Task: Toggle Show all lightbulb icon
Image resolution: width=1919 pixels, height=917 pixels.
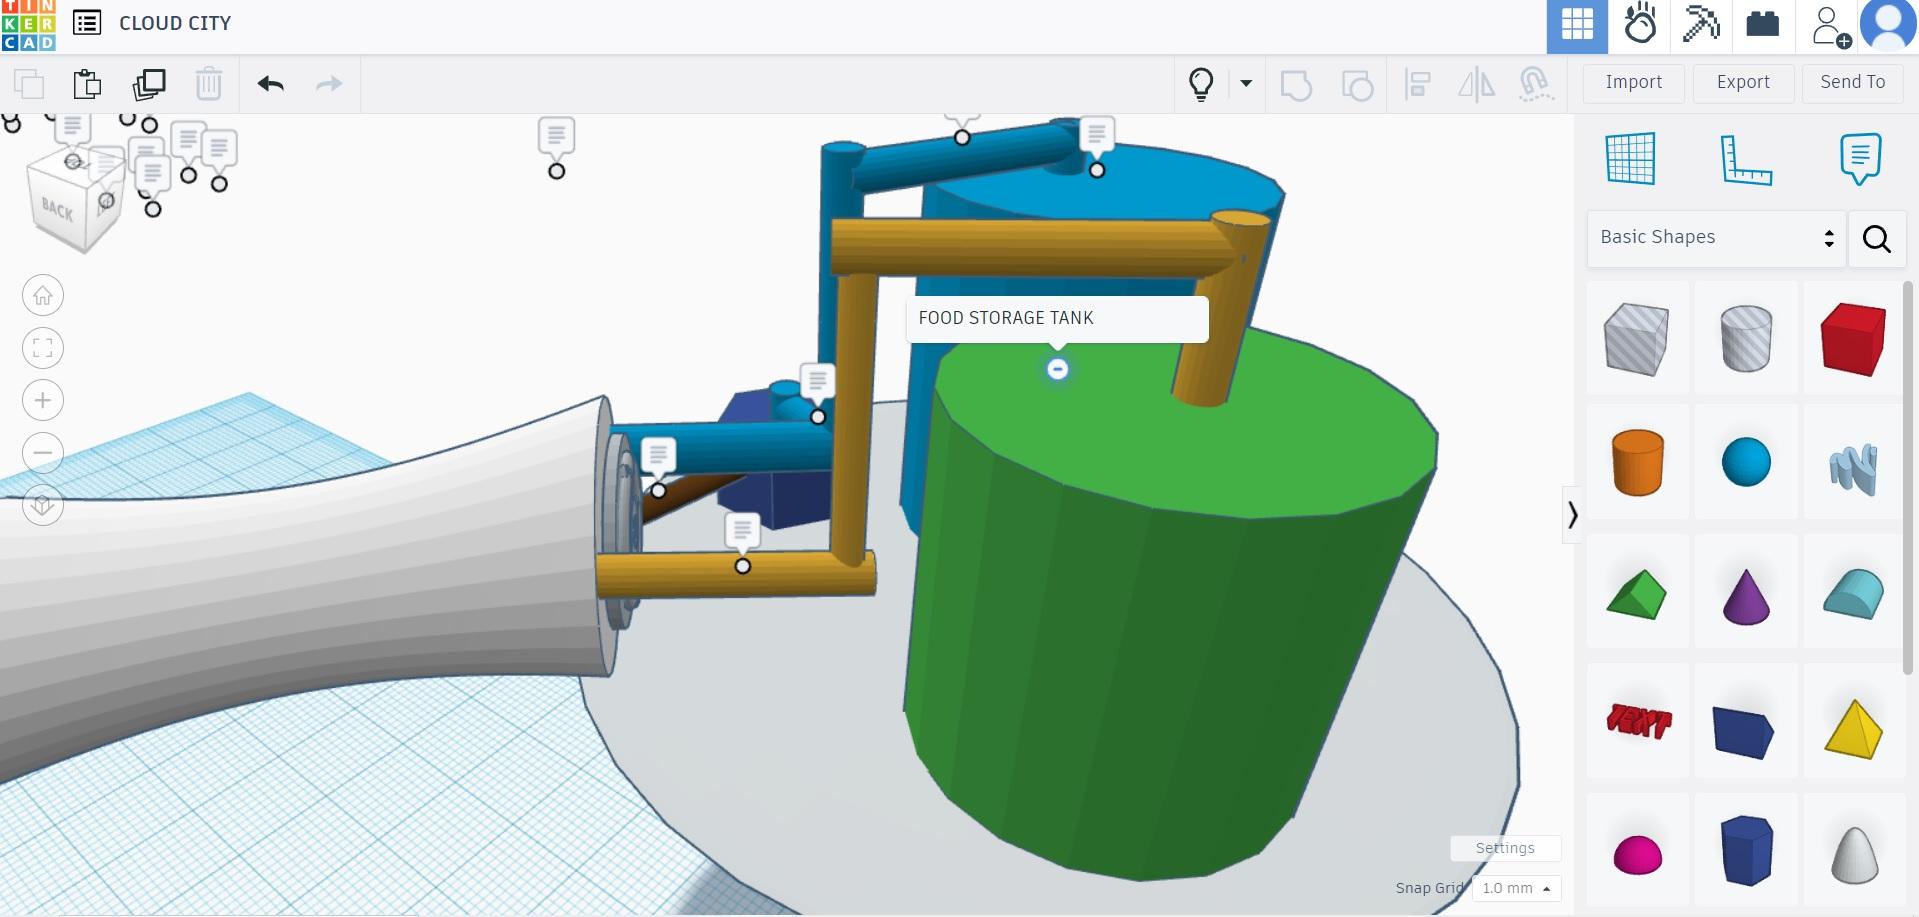Action: (1201, 84)
